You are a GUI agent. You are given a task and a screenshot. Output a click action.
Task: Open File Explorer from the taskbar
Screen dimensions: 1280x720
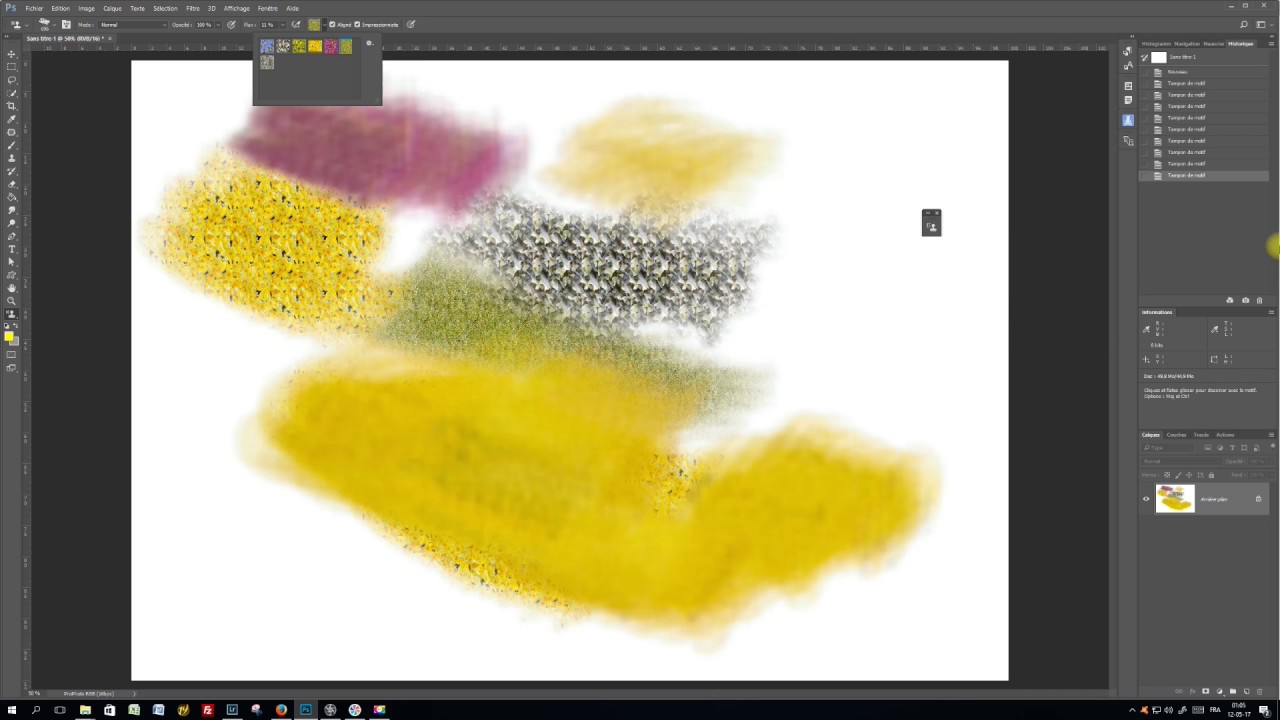[x=85, y=710]
